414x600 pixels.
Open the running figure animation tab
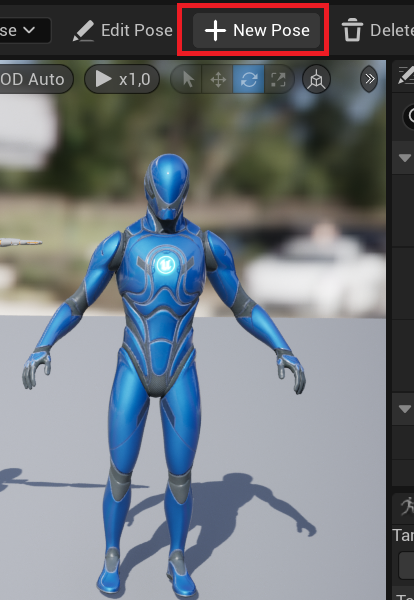click(407, 507)
